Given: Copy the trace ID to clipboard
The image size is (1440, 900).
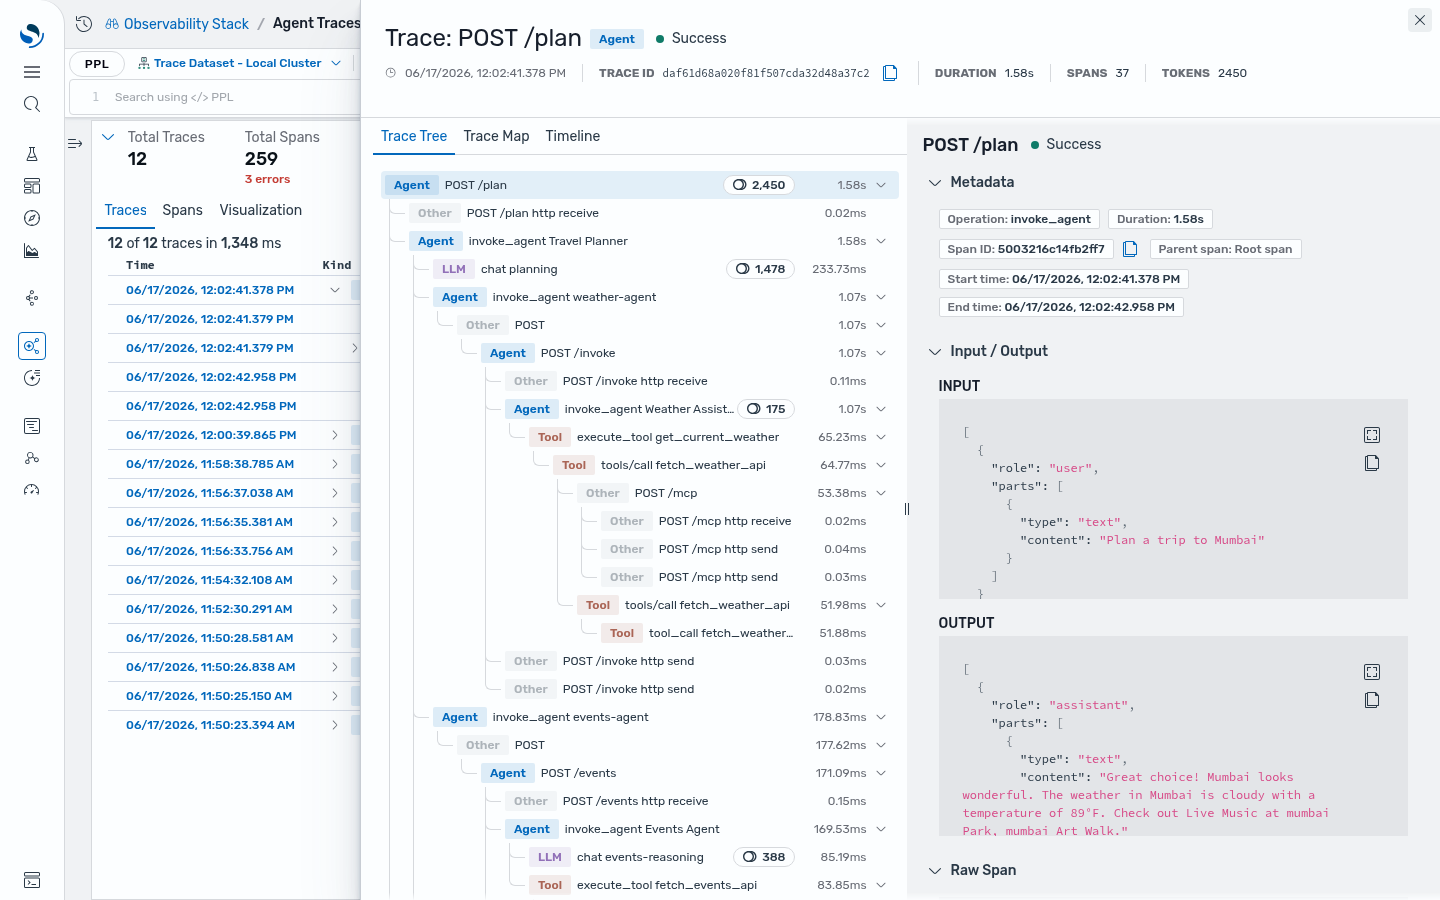Looking at the screenshot, I should pyautogui.click(x=890, y=73).
